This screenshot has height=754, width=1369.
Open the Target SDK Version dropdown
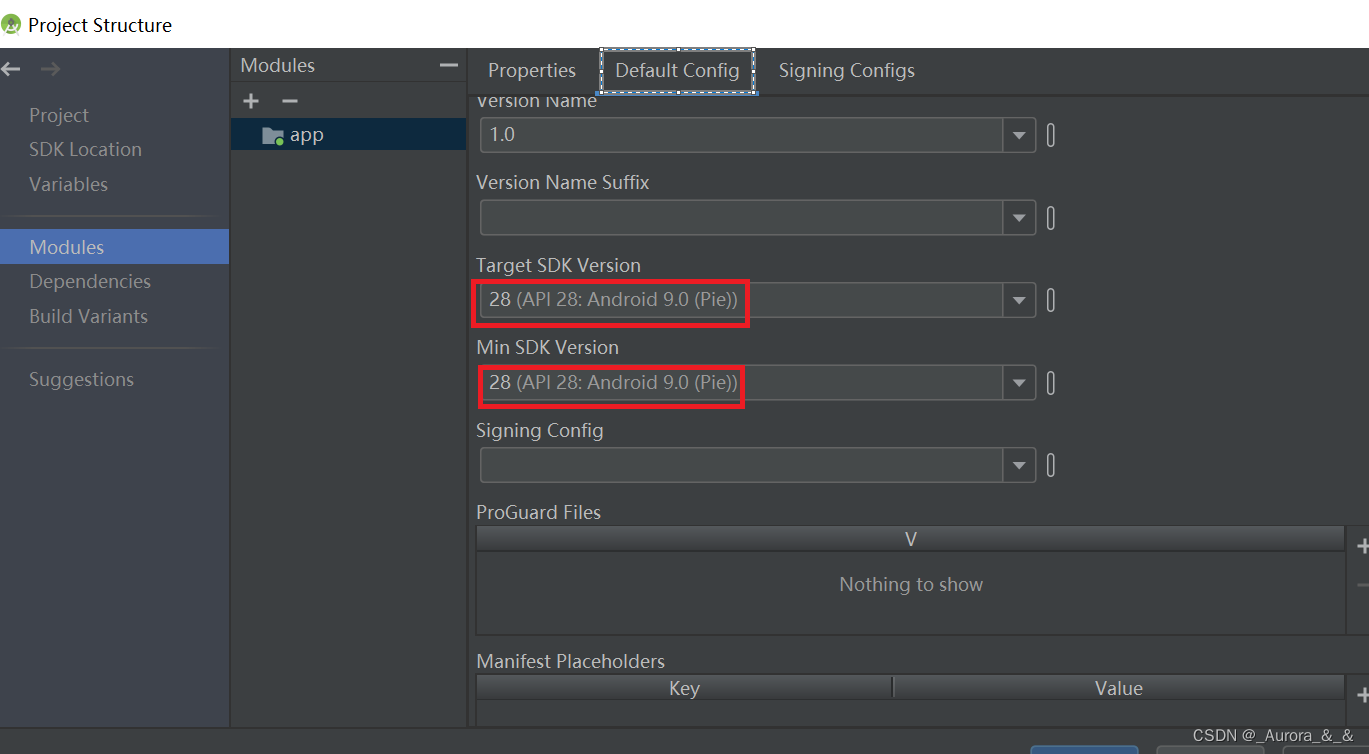(1018, 299)
